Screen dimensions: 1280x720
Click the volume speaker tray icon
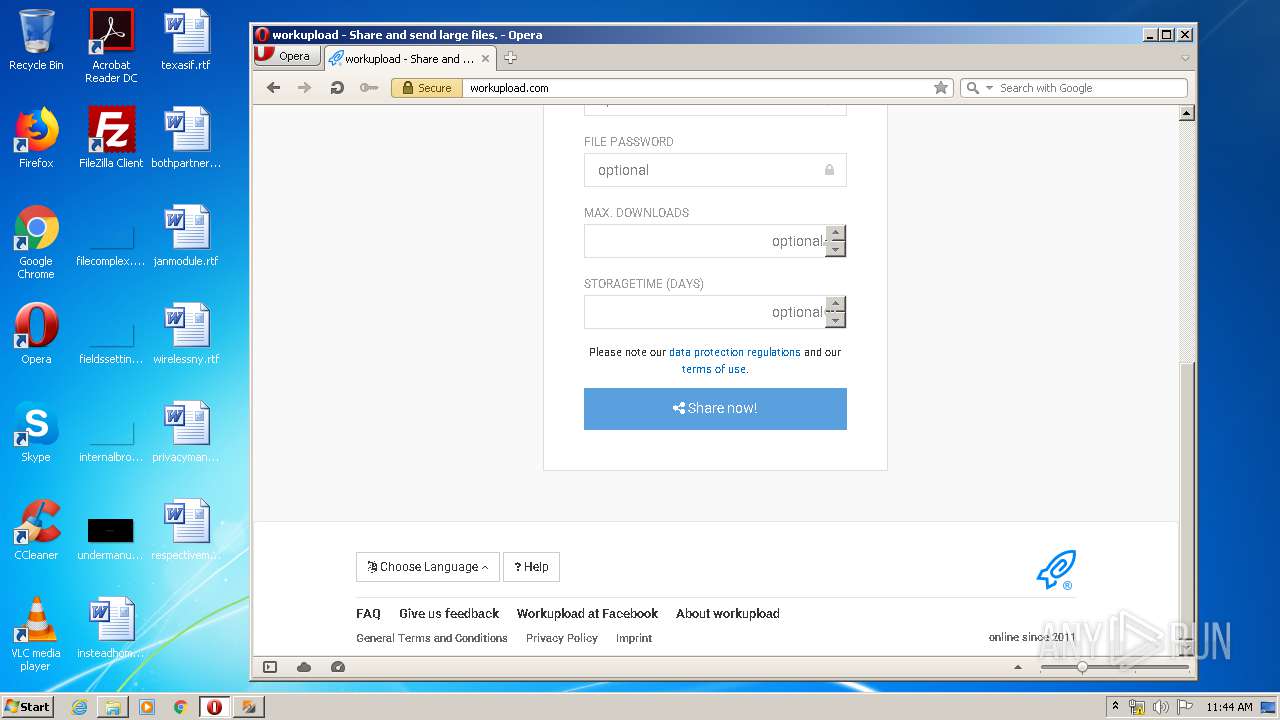[1161, 707]
